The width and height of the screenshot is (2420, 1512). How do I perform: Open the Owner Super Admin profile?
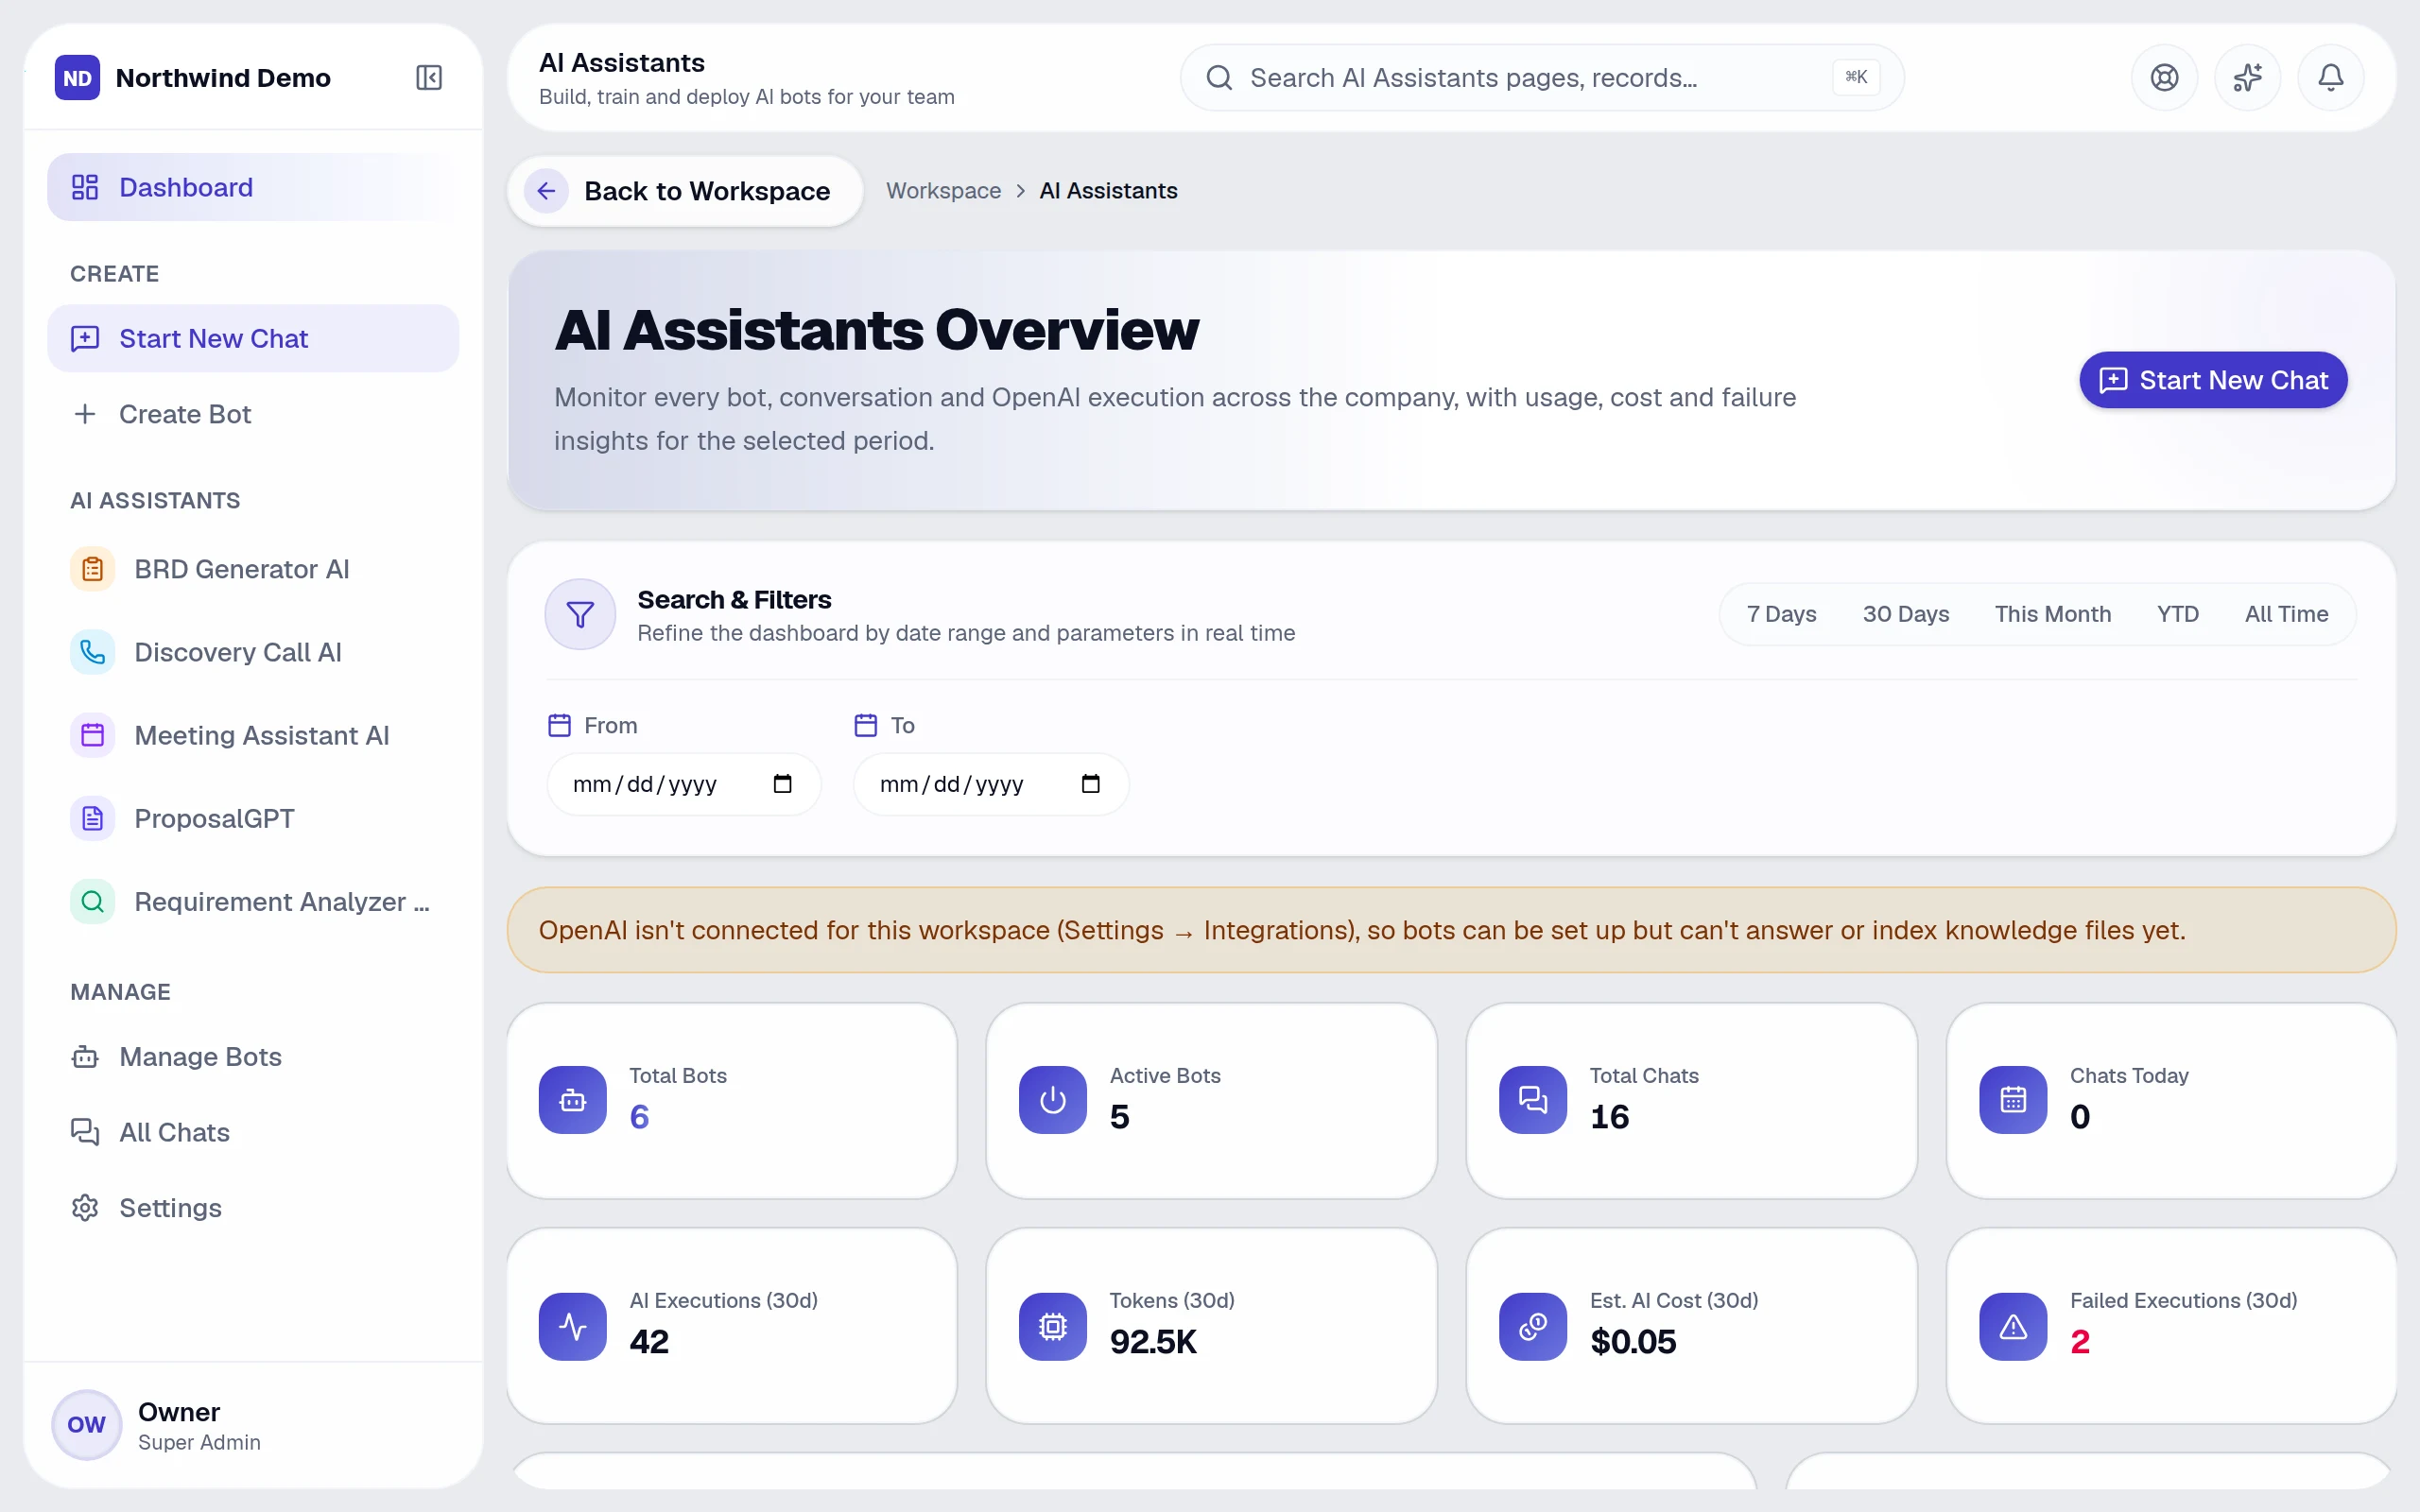click(253, 1425)
